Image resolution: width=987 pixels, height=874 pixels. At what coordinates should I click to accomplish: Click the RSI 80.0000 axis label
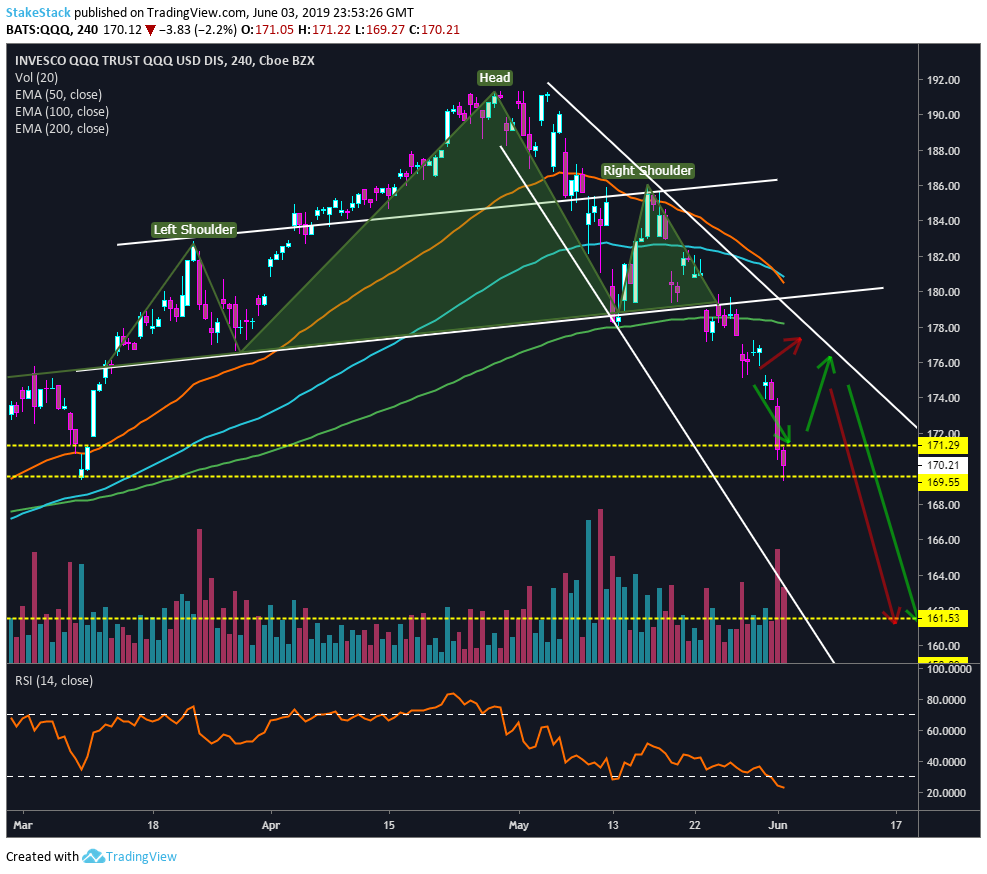[946, 700]
